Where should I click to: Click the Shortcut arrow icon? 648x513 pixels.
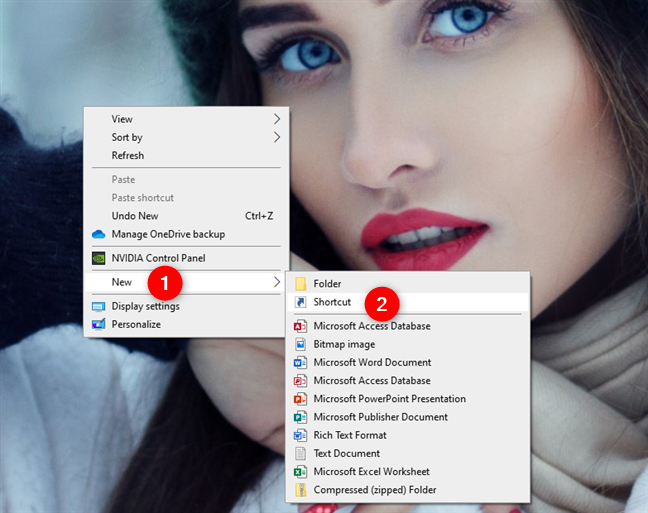click(300, 302)
